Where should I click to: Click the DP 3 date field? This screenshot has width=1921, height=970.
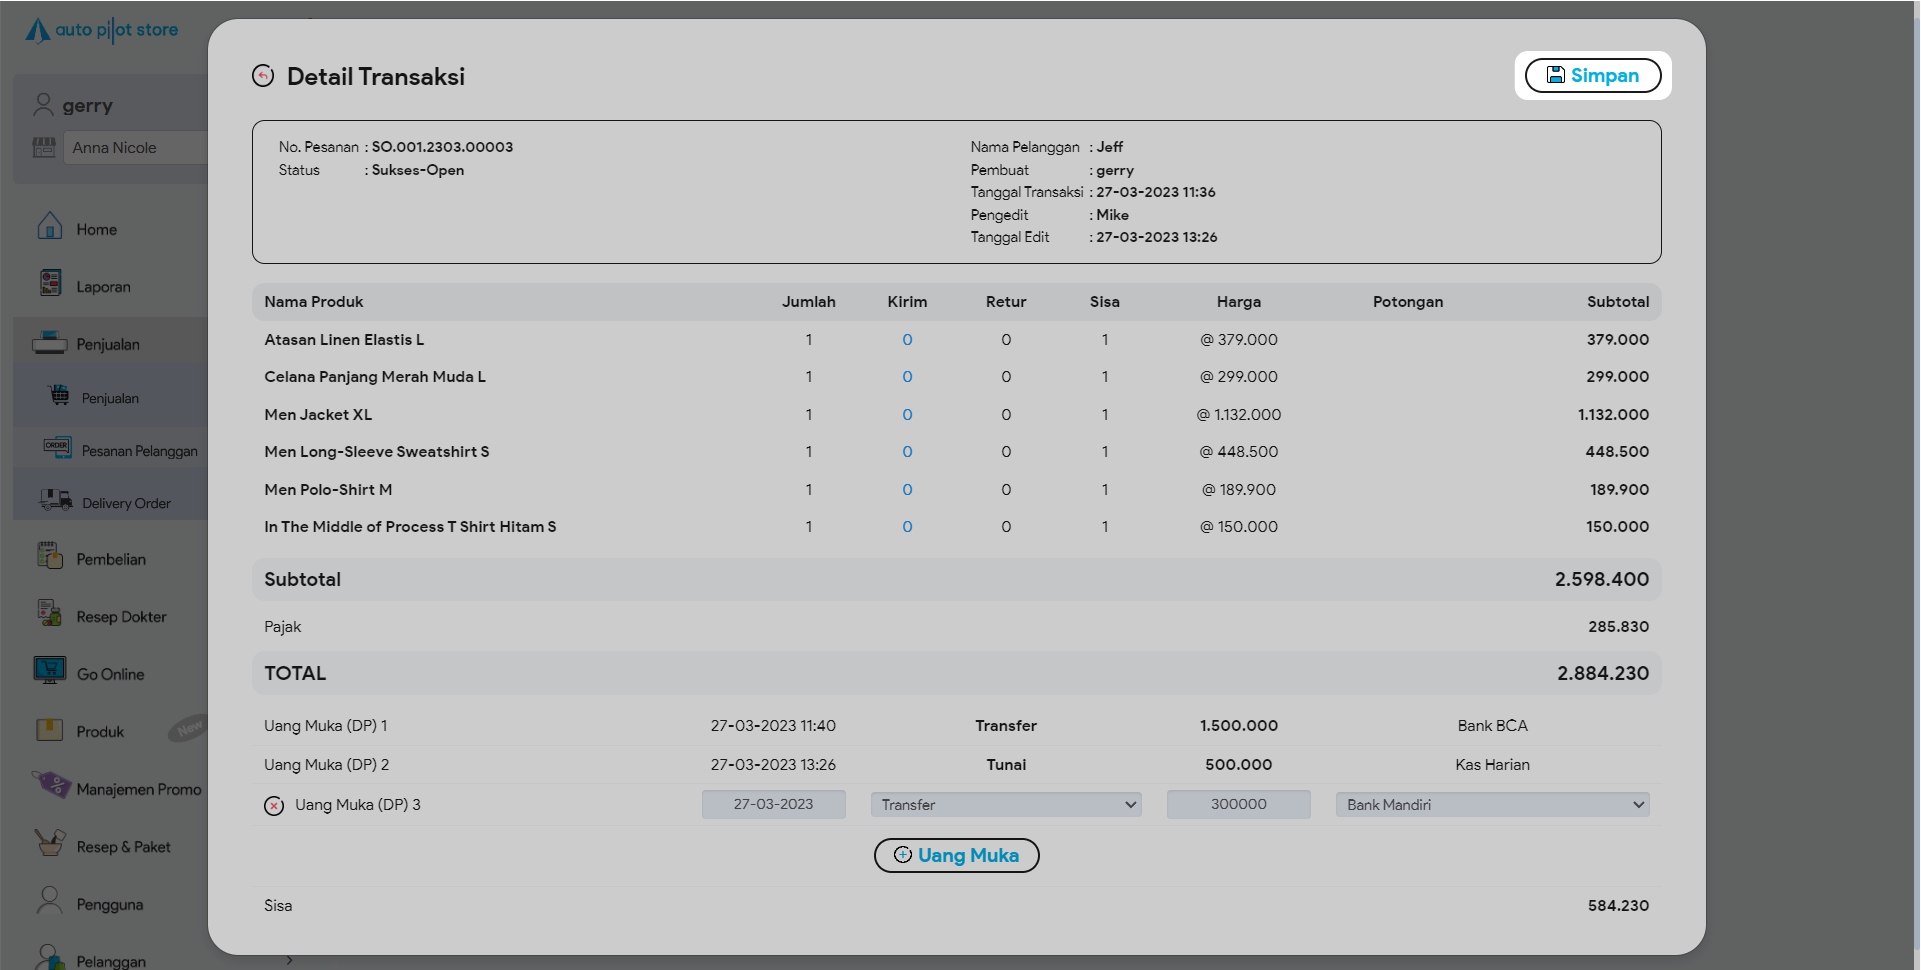click(773, 805)
